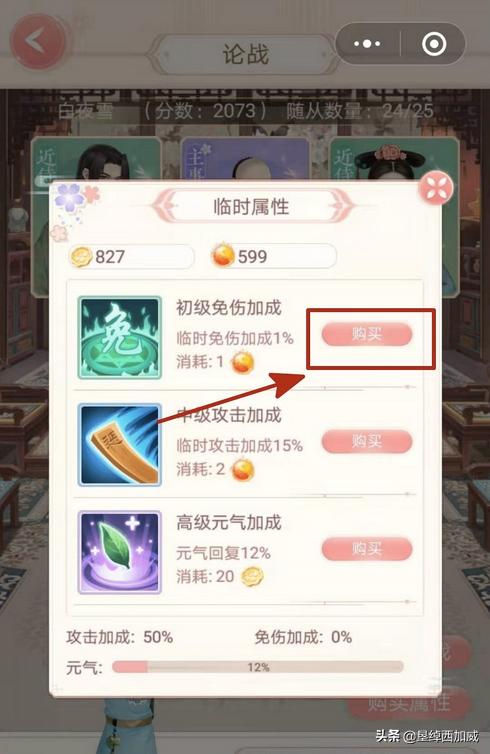Tap the orange orb icon showing 599
Image resolution: width=490 pixels, height=754 pixels.
click(223, 256)
